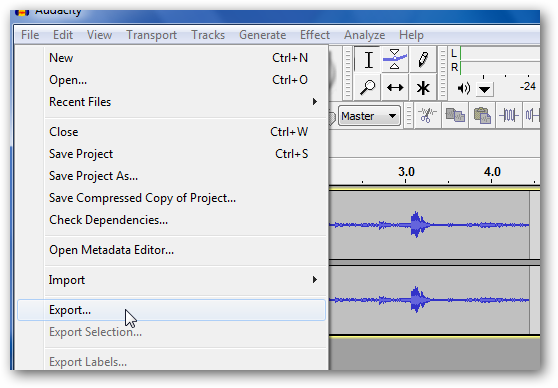Open the Help menu
The width and height of the screenshot is (558, 388).
[411, 35]
